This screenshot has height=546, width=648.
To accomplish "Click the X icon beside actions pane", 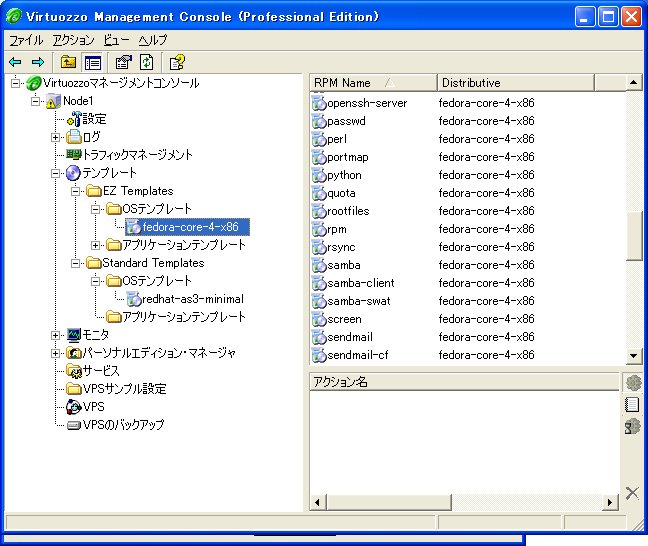I will (632, 493).
